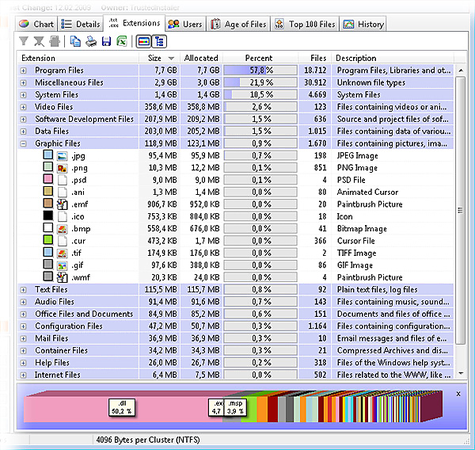
Task: Click the .msp label in bar chart
Action: tap(235, 407)
